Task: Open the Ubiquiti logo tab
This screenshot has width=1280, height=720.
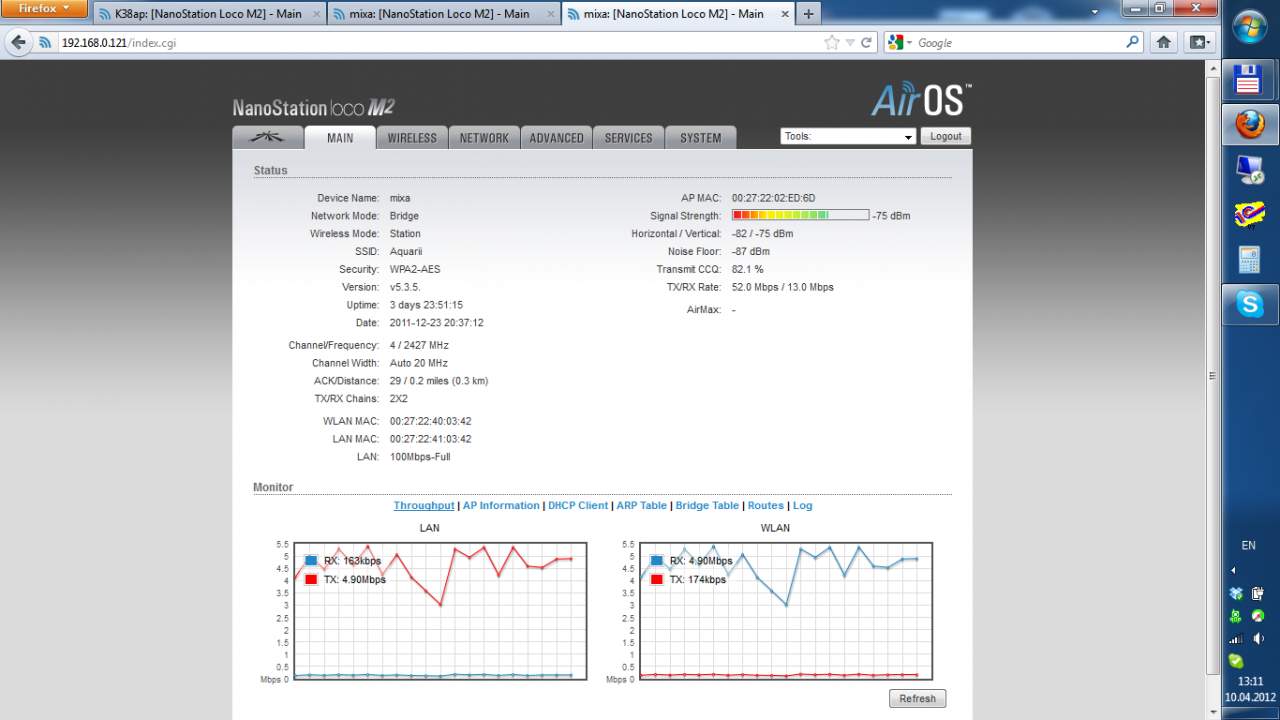Action: coord(267,137)
